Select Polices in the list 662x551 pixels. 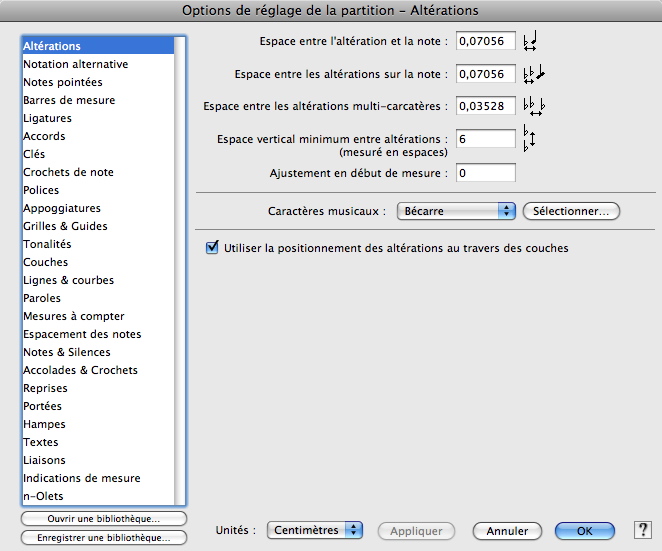point(98,190)
